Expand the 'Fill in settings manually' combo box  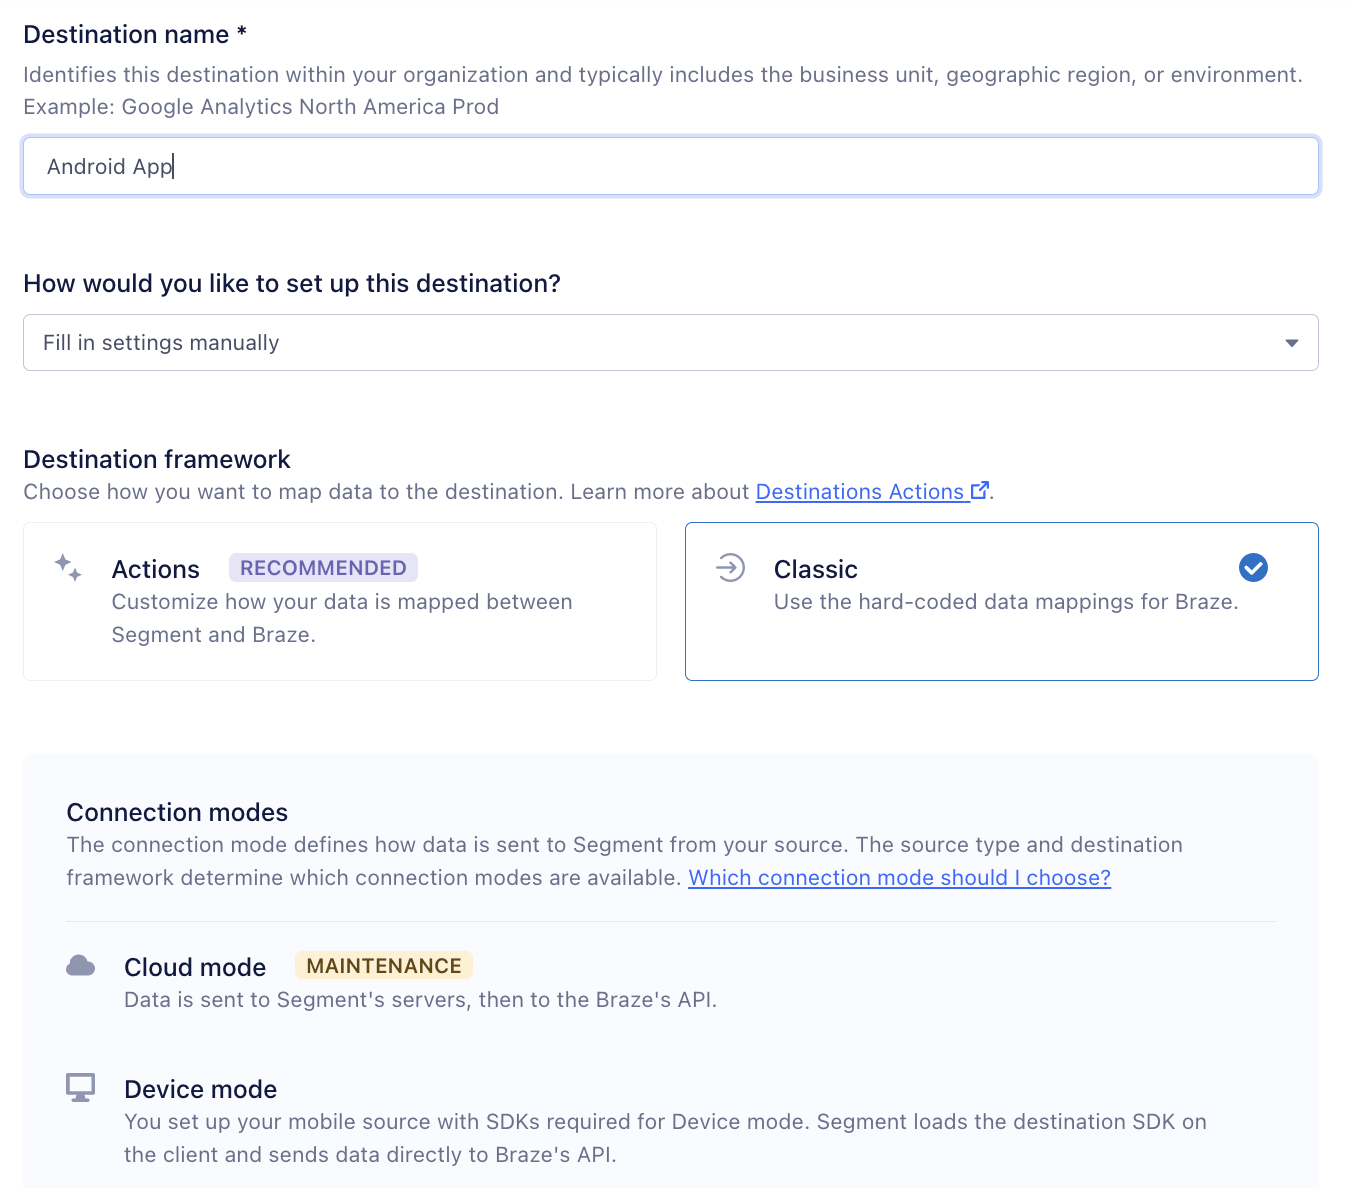click(x=671, y=343)
